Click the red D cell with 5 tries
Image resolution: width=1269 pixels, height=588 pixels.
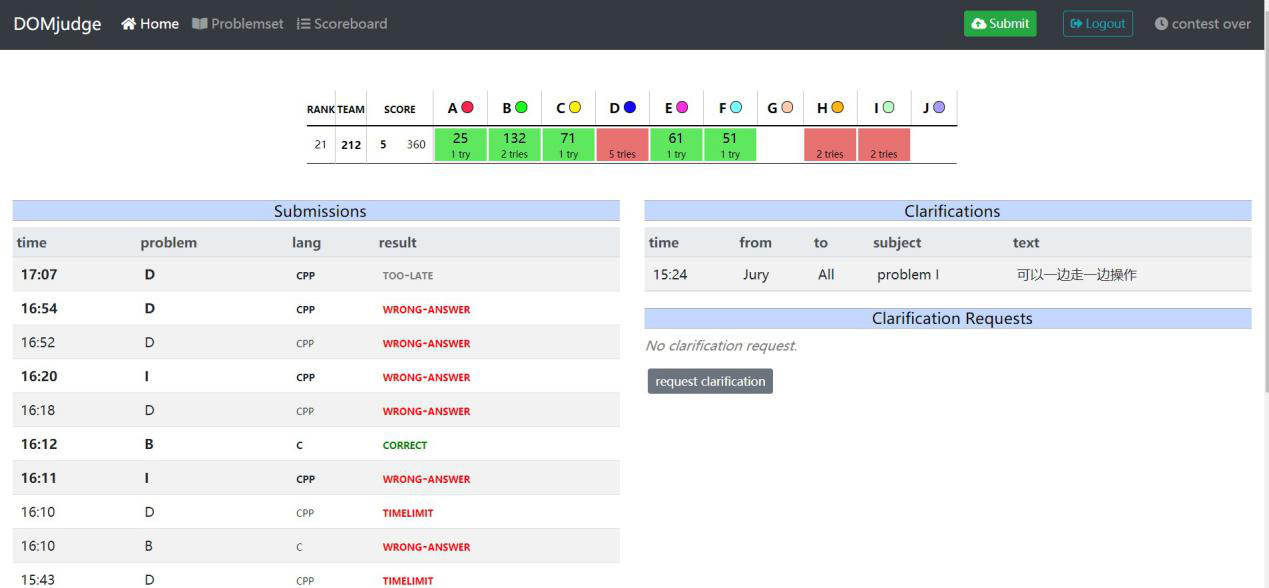[622, 145]
